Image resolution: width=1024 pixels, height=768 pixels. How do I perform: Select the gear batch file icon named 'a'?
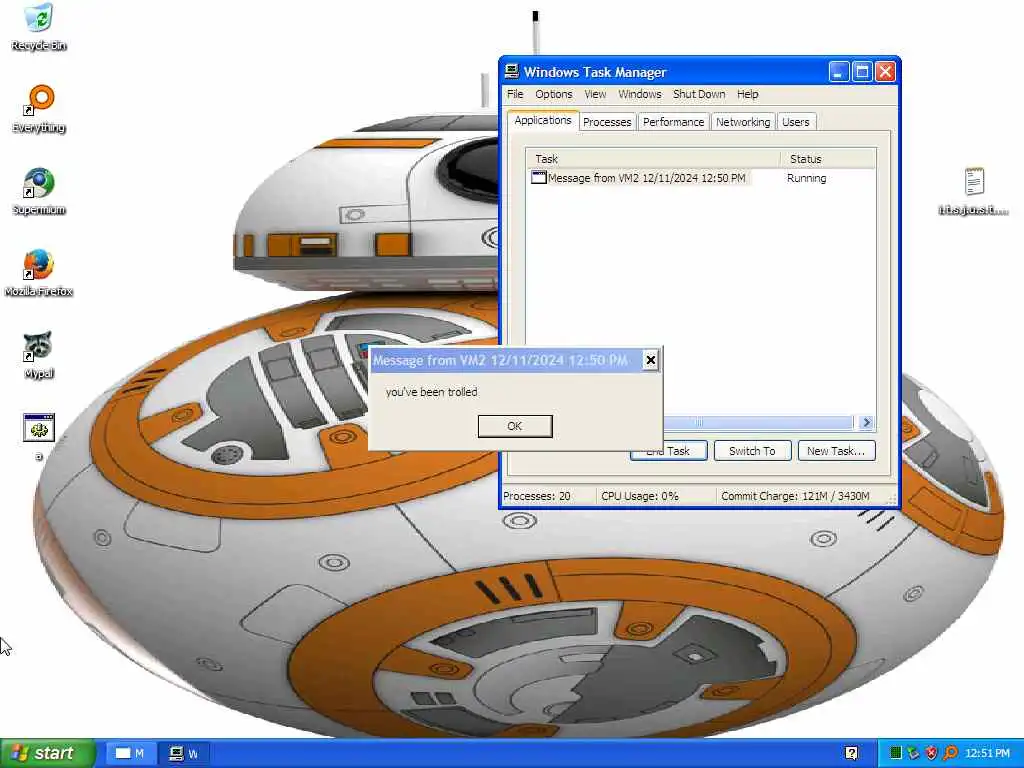pyautogui.click(x=39, y=436)
